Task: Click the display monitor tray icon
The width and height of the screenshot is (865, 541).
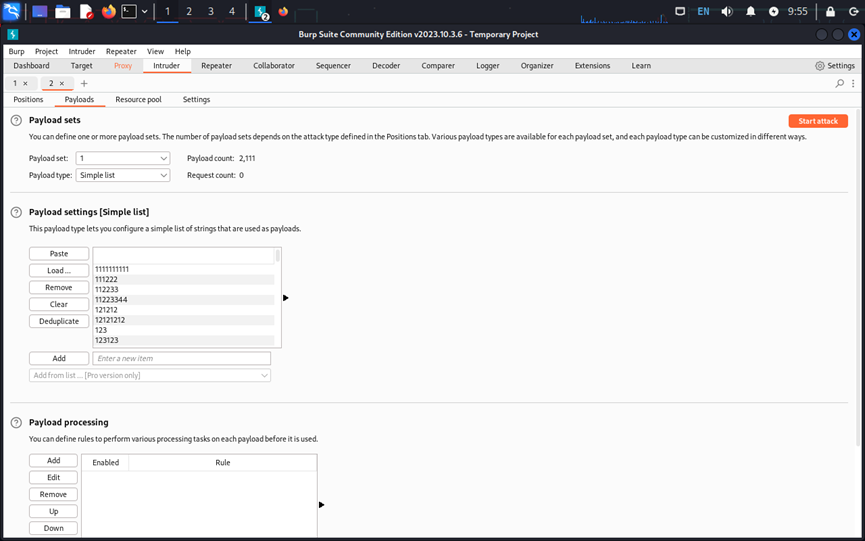Action: point(680,11)
